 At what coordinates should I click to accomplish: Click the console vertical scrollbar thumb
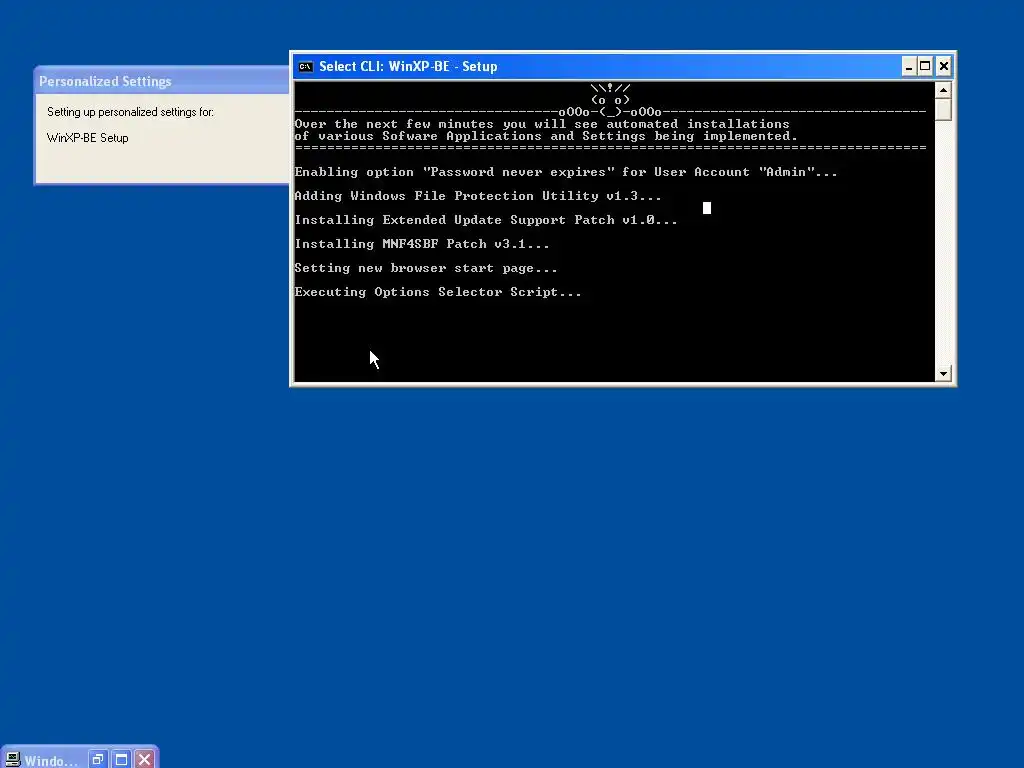[x=943, y=109]
